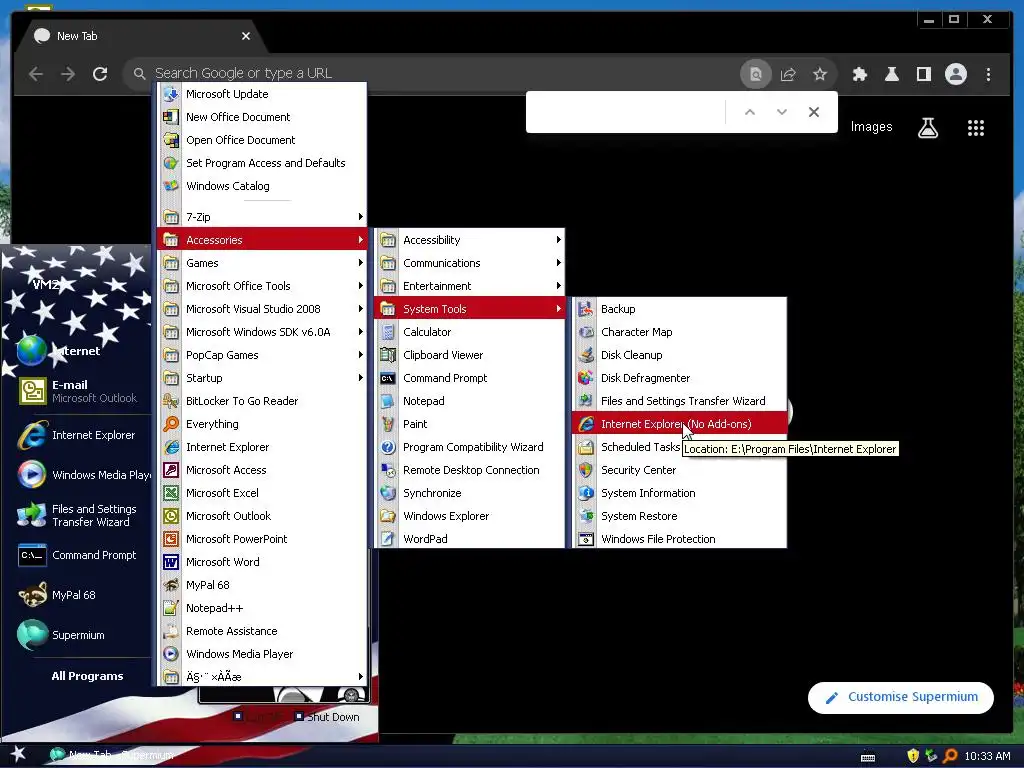Open the Images link
The image size is (1024, 768).
coord(871,127)
